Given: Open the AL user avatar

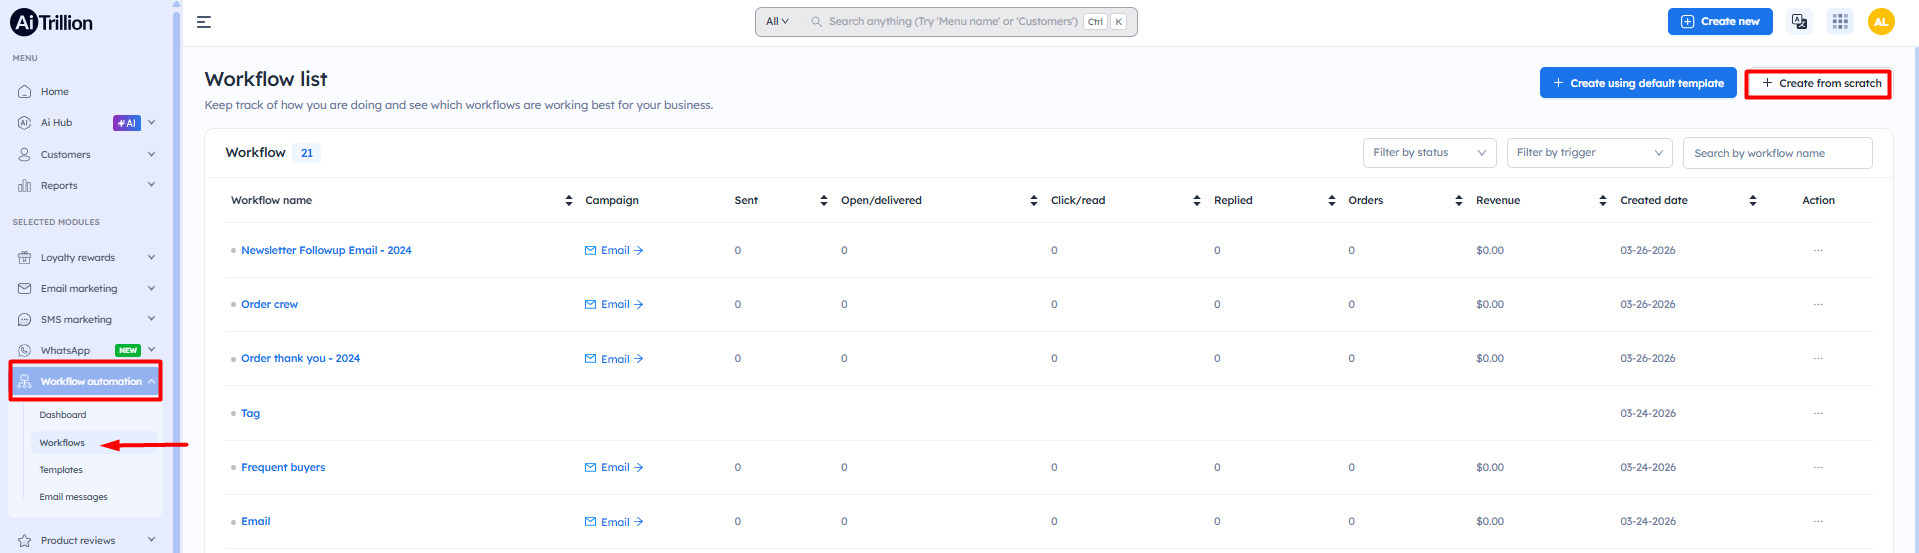Looking at the screenshot, I should [1881, 21].
